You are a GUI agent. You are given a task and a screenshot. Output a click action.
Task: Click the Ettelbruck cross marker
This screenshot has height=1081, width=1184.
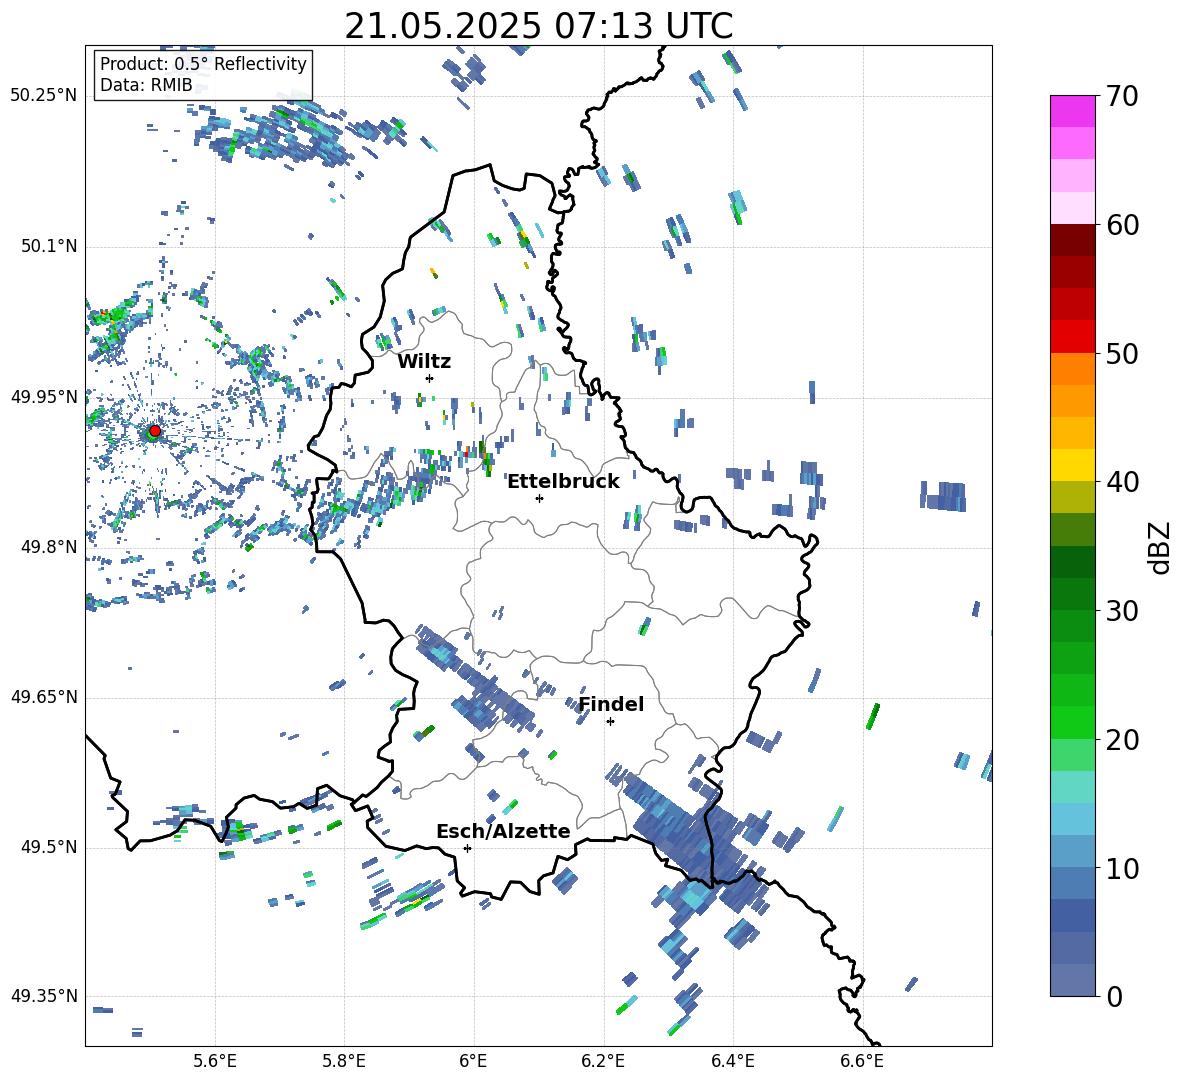[539, 498]
